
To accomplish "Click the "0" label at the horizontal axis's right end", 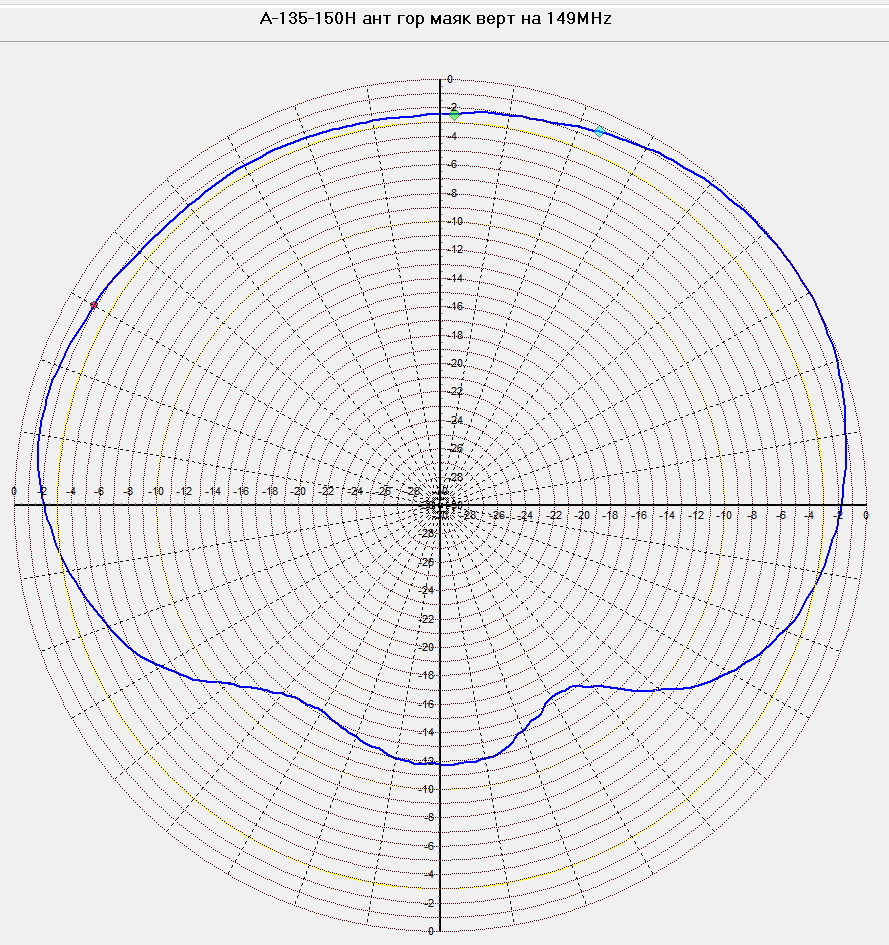I will tap(866, 515).
